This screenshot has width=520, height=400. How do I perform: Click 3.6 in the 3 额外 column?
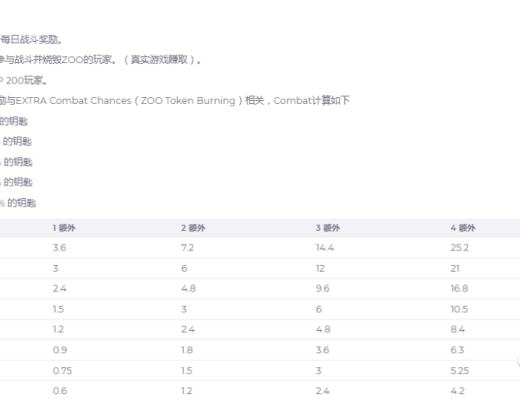pyautogui.click(x=322, y=350)
